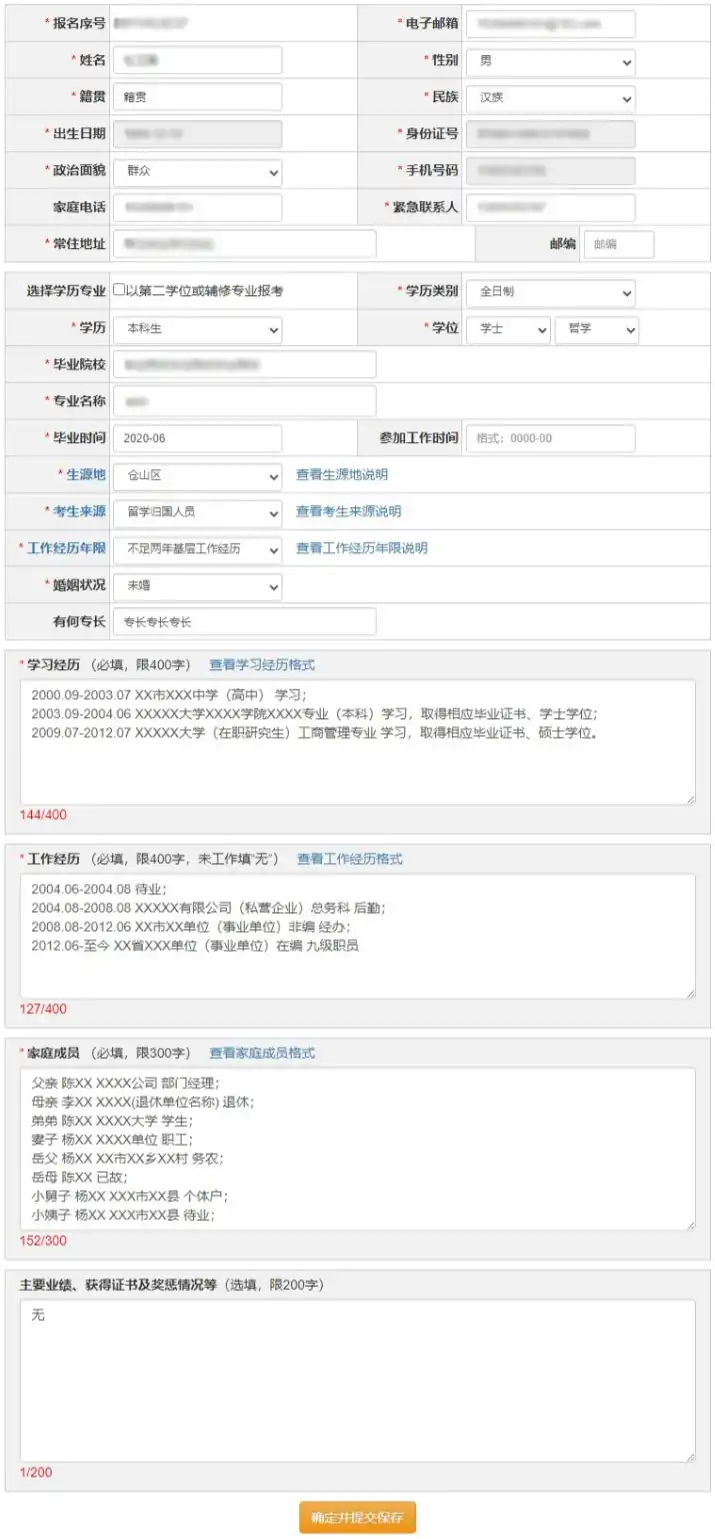Focus the 参加工作时间 input field

pos(550,439)
